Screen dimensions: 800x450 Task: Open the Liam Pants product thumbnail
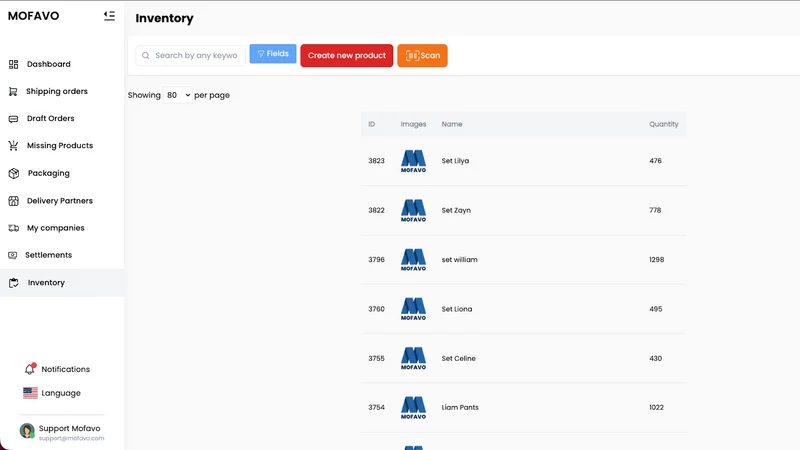(x=413, y=408)
